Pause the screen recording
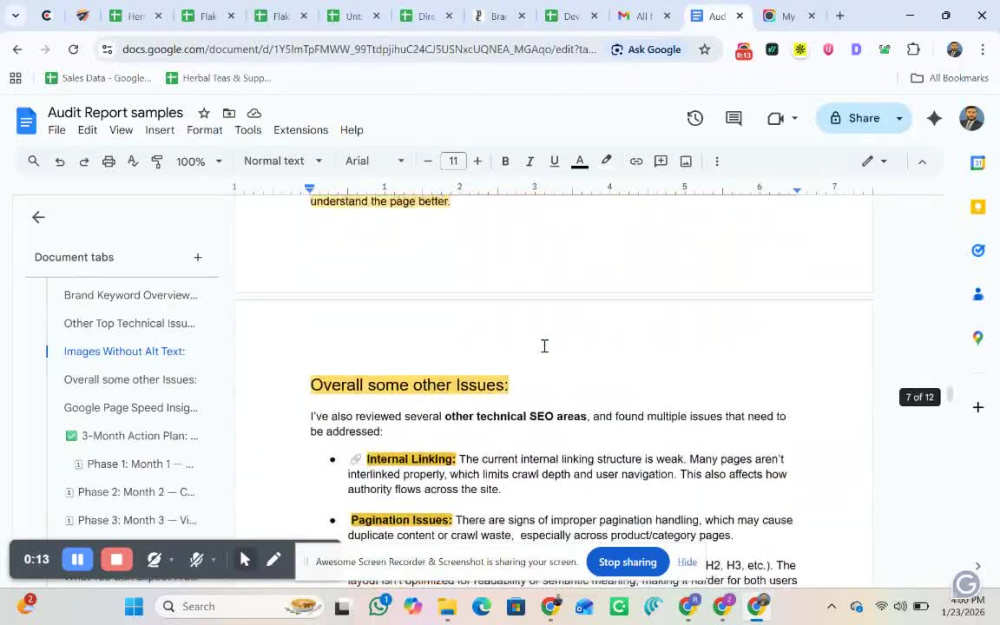This screenshot has width=1000, height=625. point(77,559)
